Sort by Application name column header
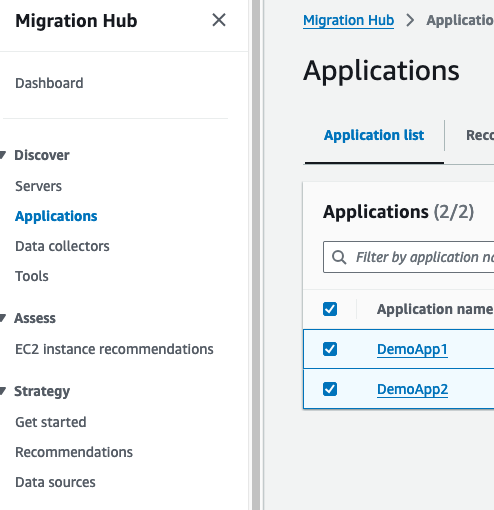 (435, 309)
